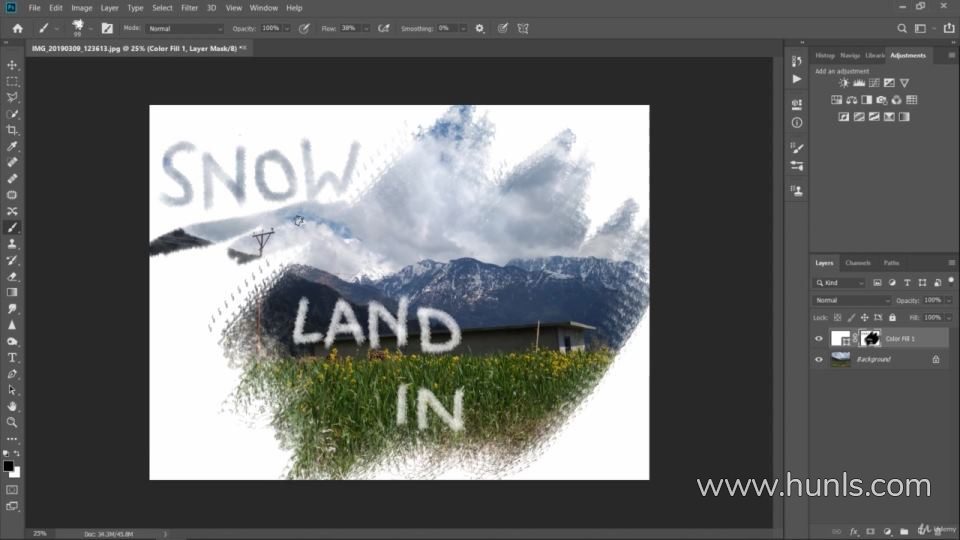Add a Curves adjustment
The image size is (960, 540).
874,83
